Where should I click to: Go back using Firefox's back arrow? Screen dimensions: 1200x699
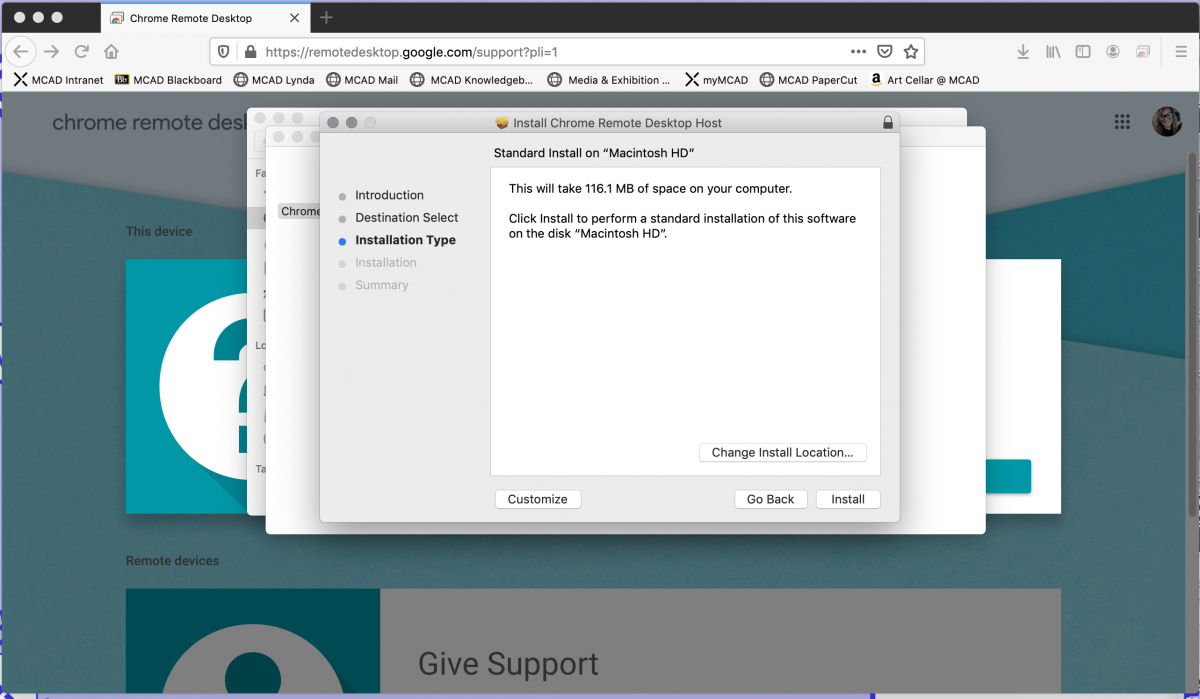[21, 52]
